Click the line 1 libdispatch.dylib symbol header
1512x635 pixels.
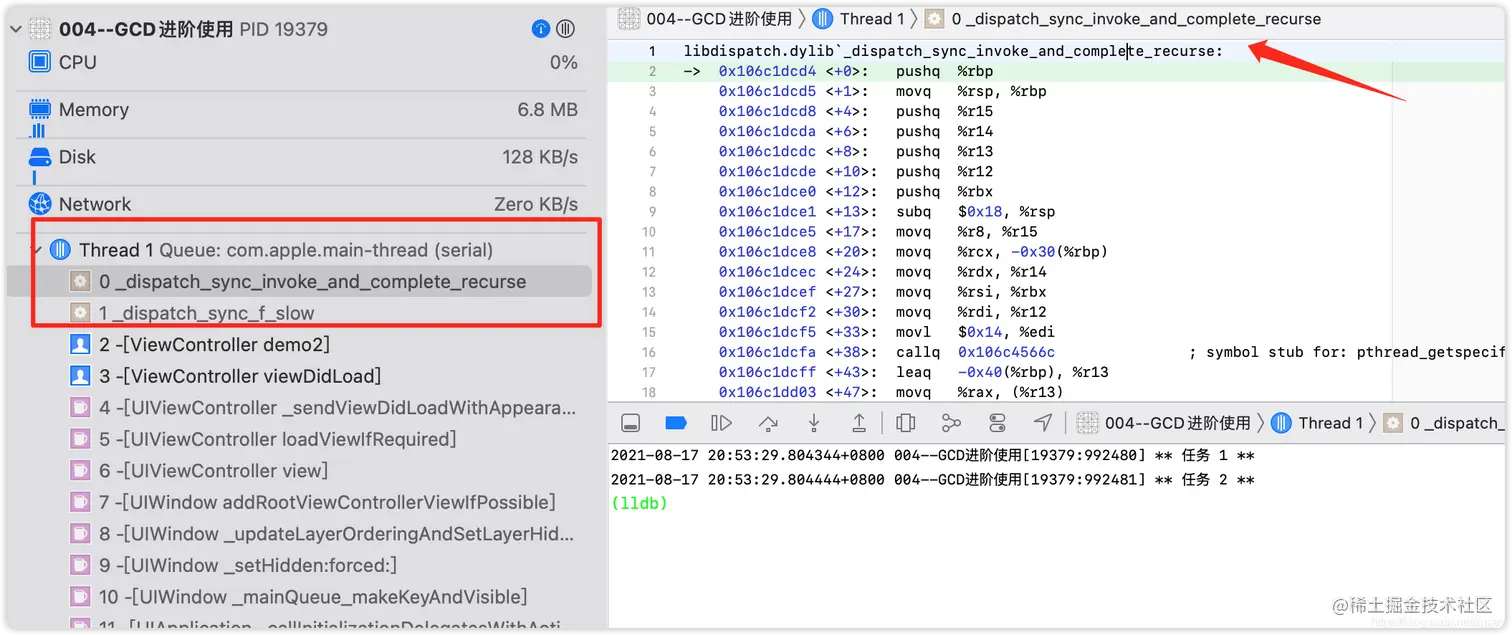(953, 51)
